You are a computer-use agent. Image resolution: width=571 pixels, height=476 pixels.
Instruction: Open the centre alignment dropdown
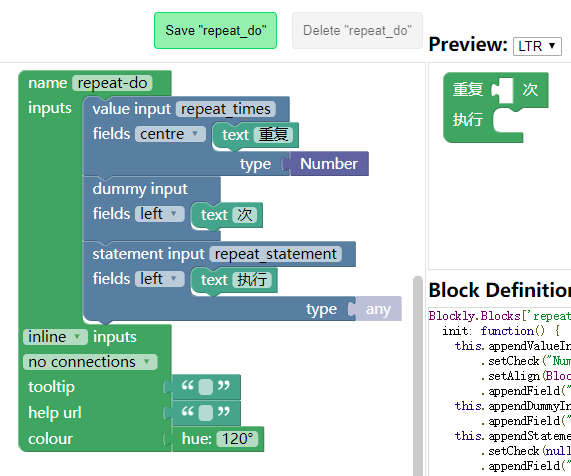click(x=170, y=134)
